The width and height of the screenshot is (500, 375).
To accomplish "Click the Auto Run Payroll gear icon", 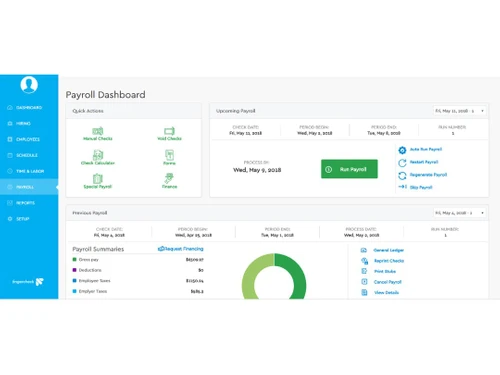I will 402,150.
